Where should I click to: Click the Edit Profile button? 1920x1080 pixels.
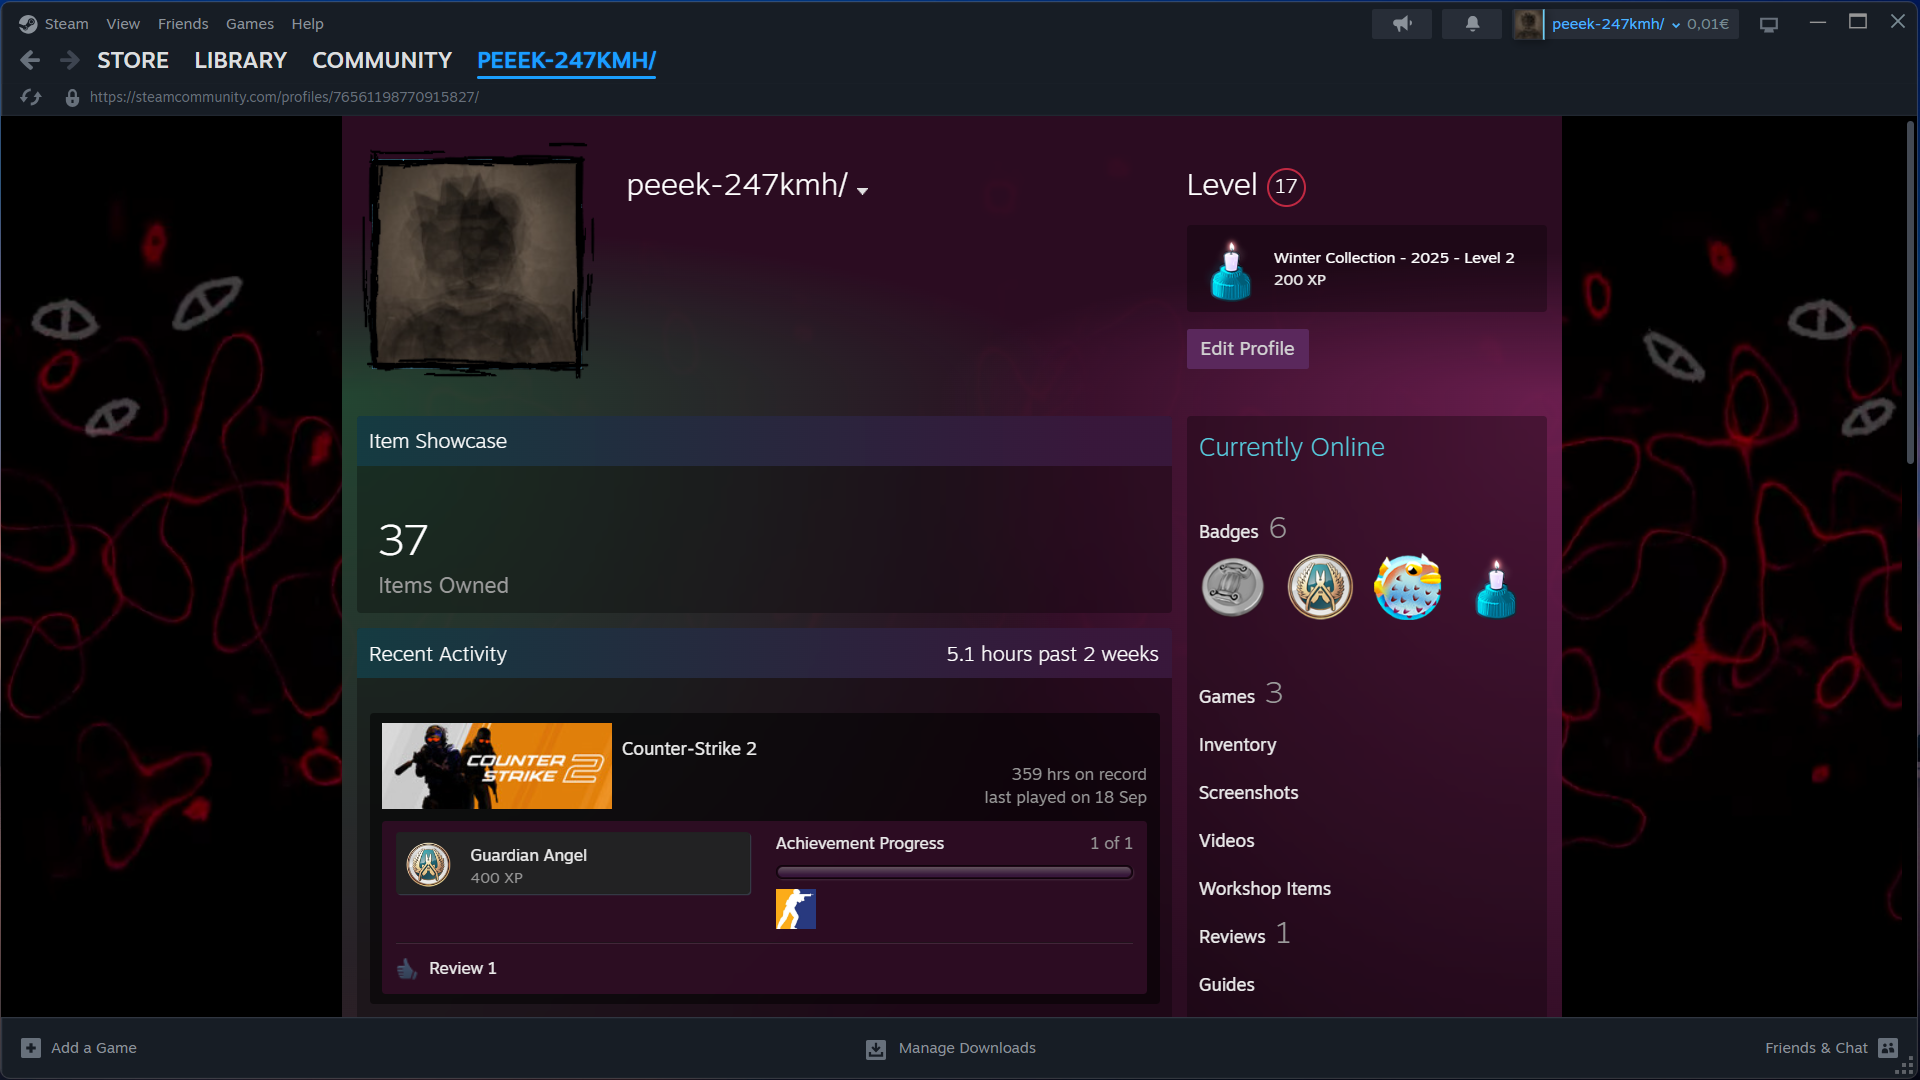(x=1247, y=349)
